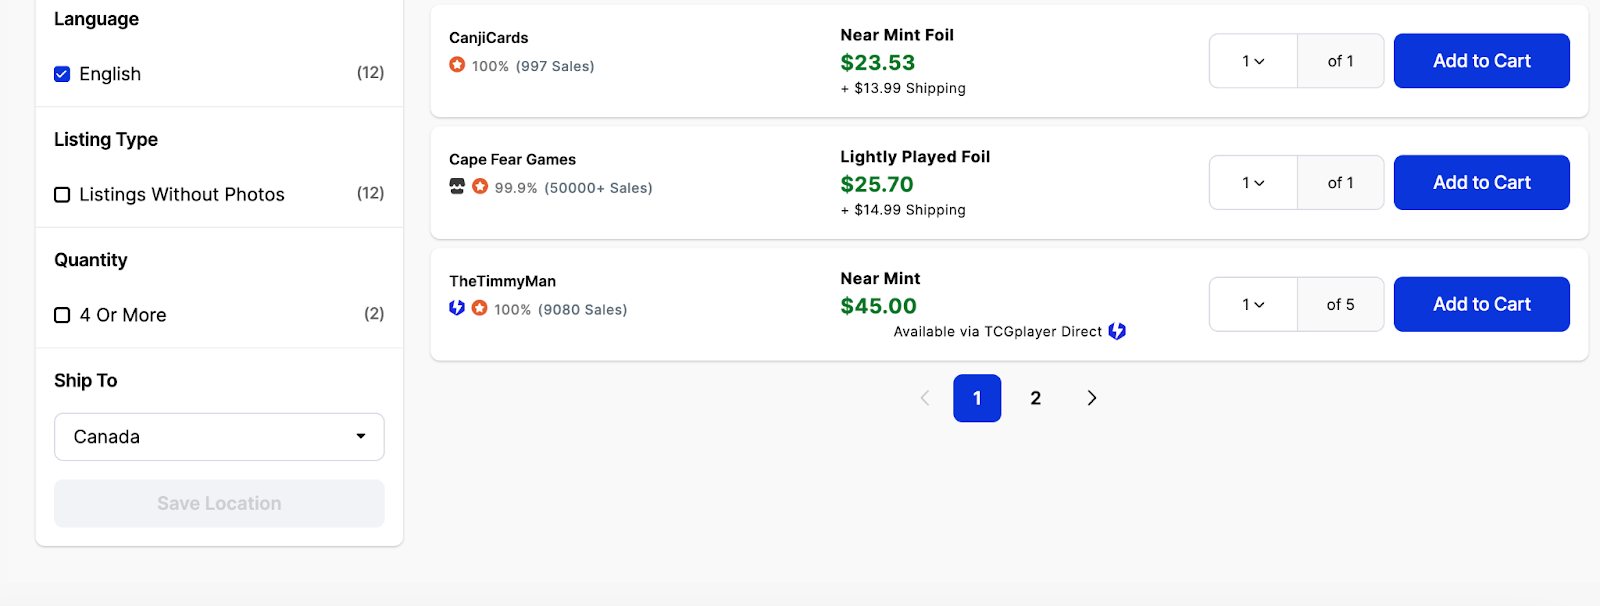Go to page 2 of the listings
The width and height of the screenshot is (1600, 606).
1034,398
